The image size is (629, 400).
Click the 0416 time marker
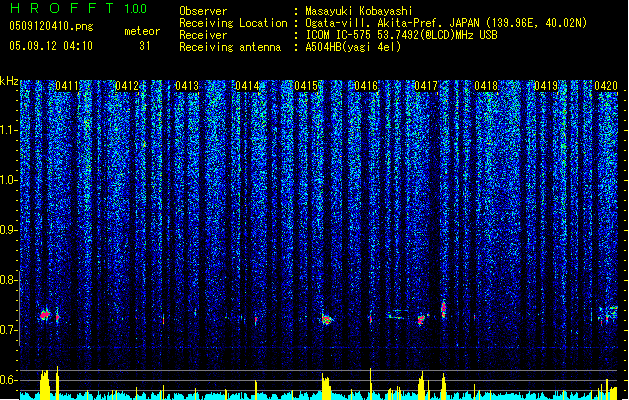tap(366, 86)
